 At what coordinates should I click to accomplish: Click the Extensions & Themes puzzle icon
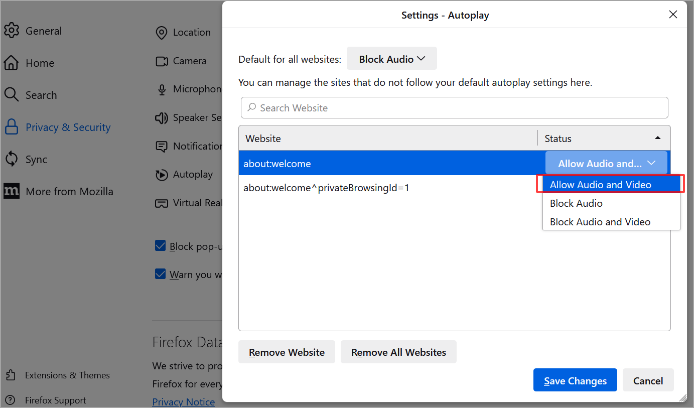coord(11,375)
